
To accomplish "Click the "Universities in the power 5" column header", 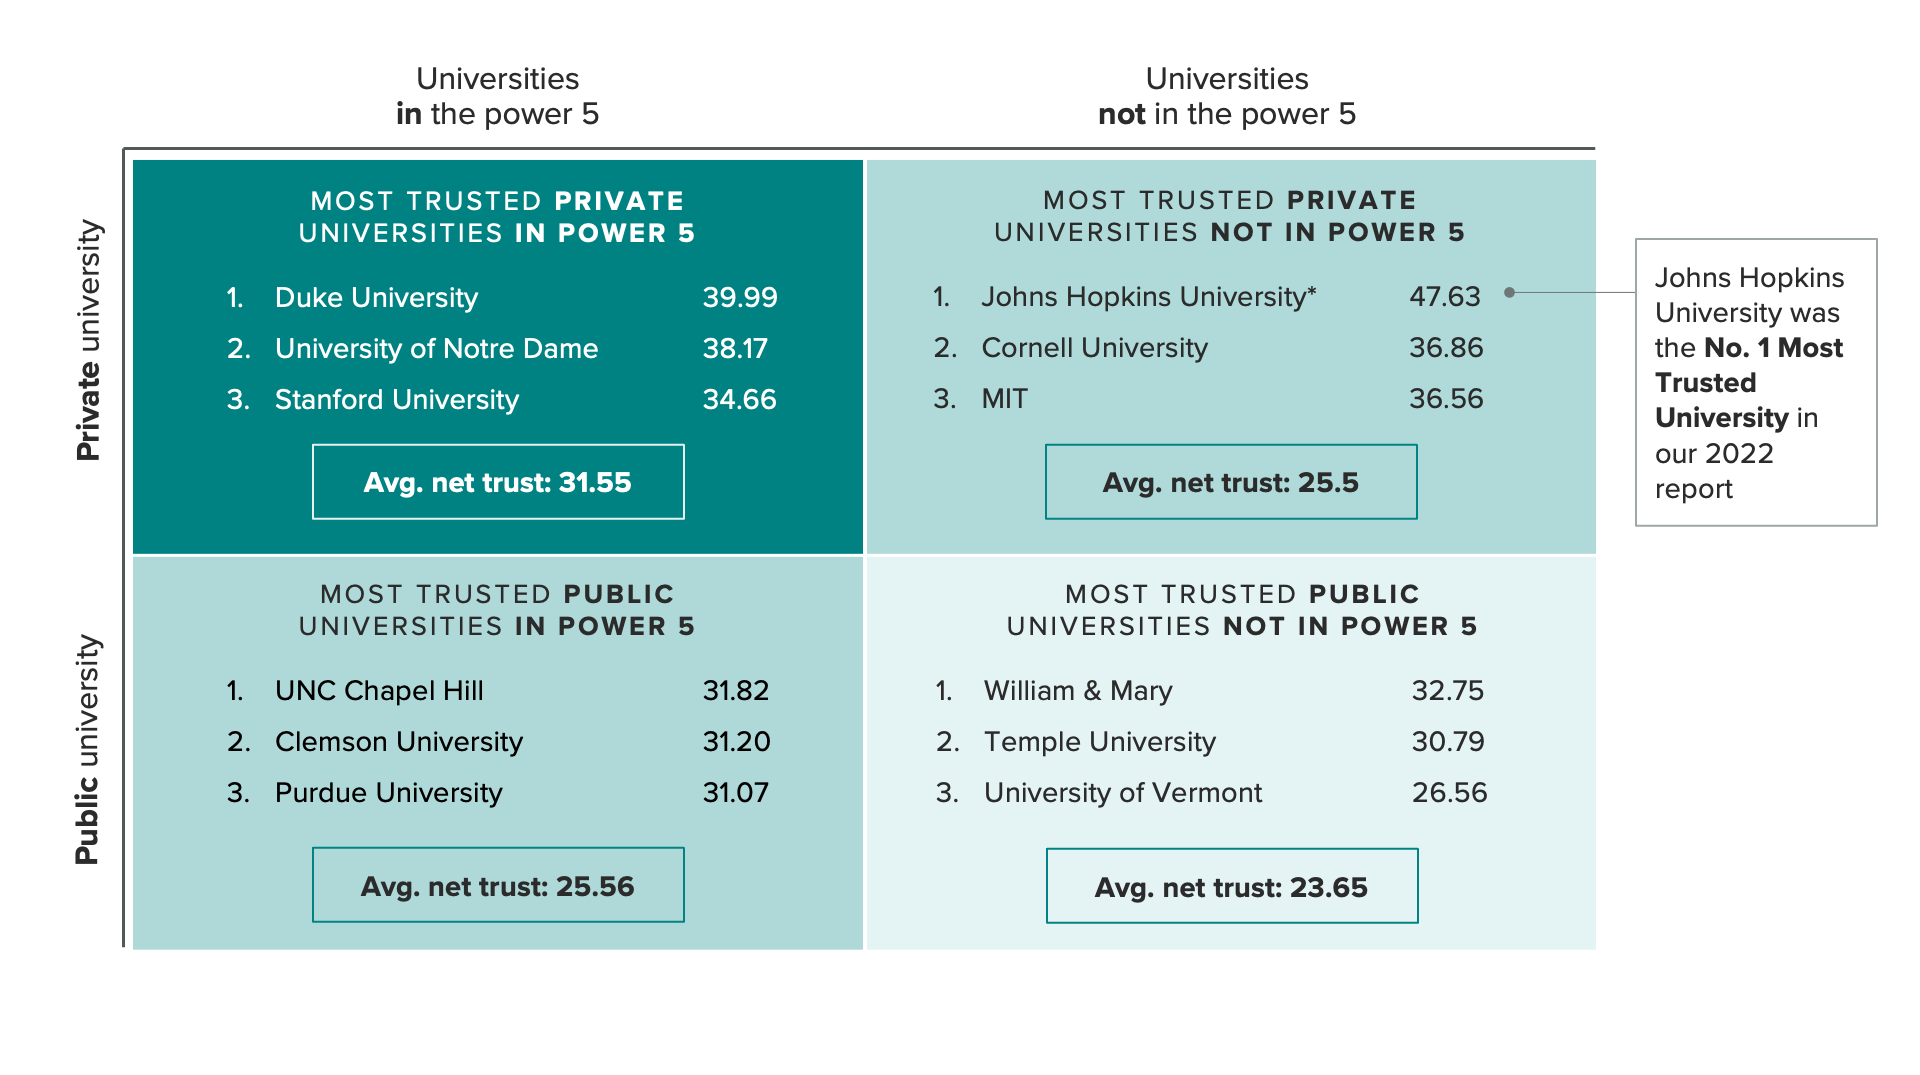I will (x=498, y=96).
